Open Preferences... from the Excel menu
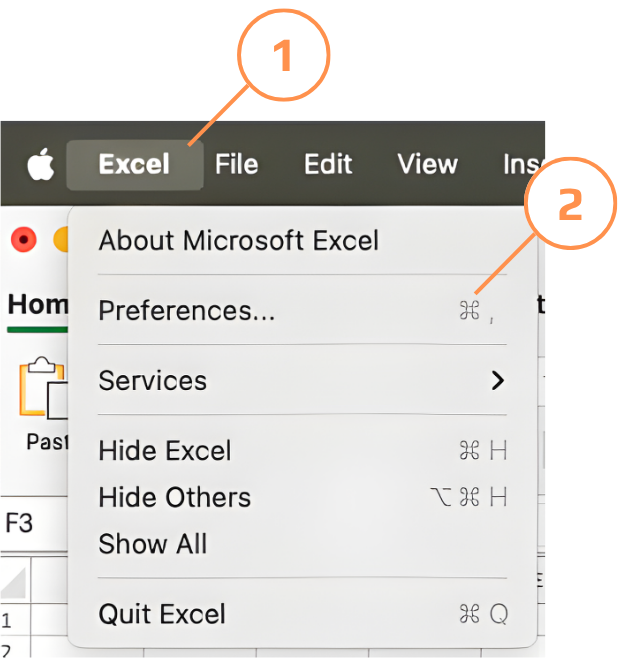 coord(186,311)
